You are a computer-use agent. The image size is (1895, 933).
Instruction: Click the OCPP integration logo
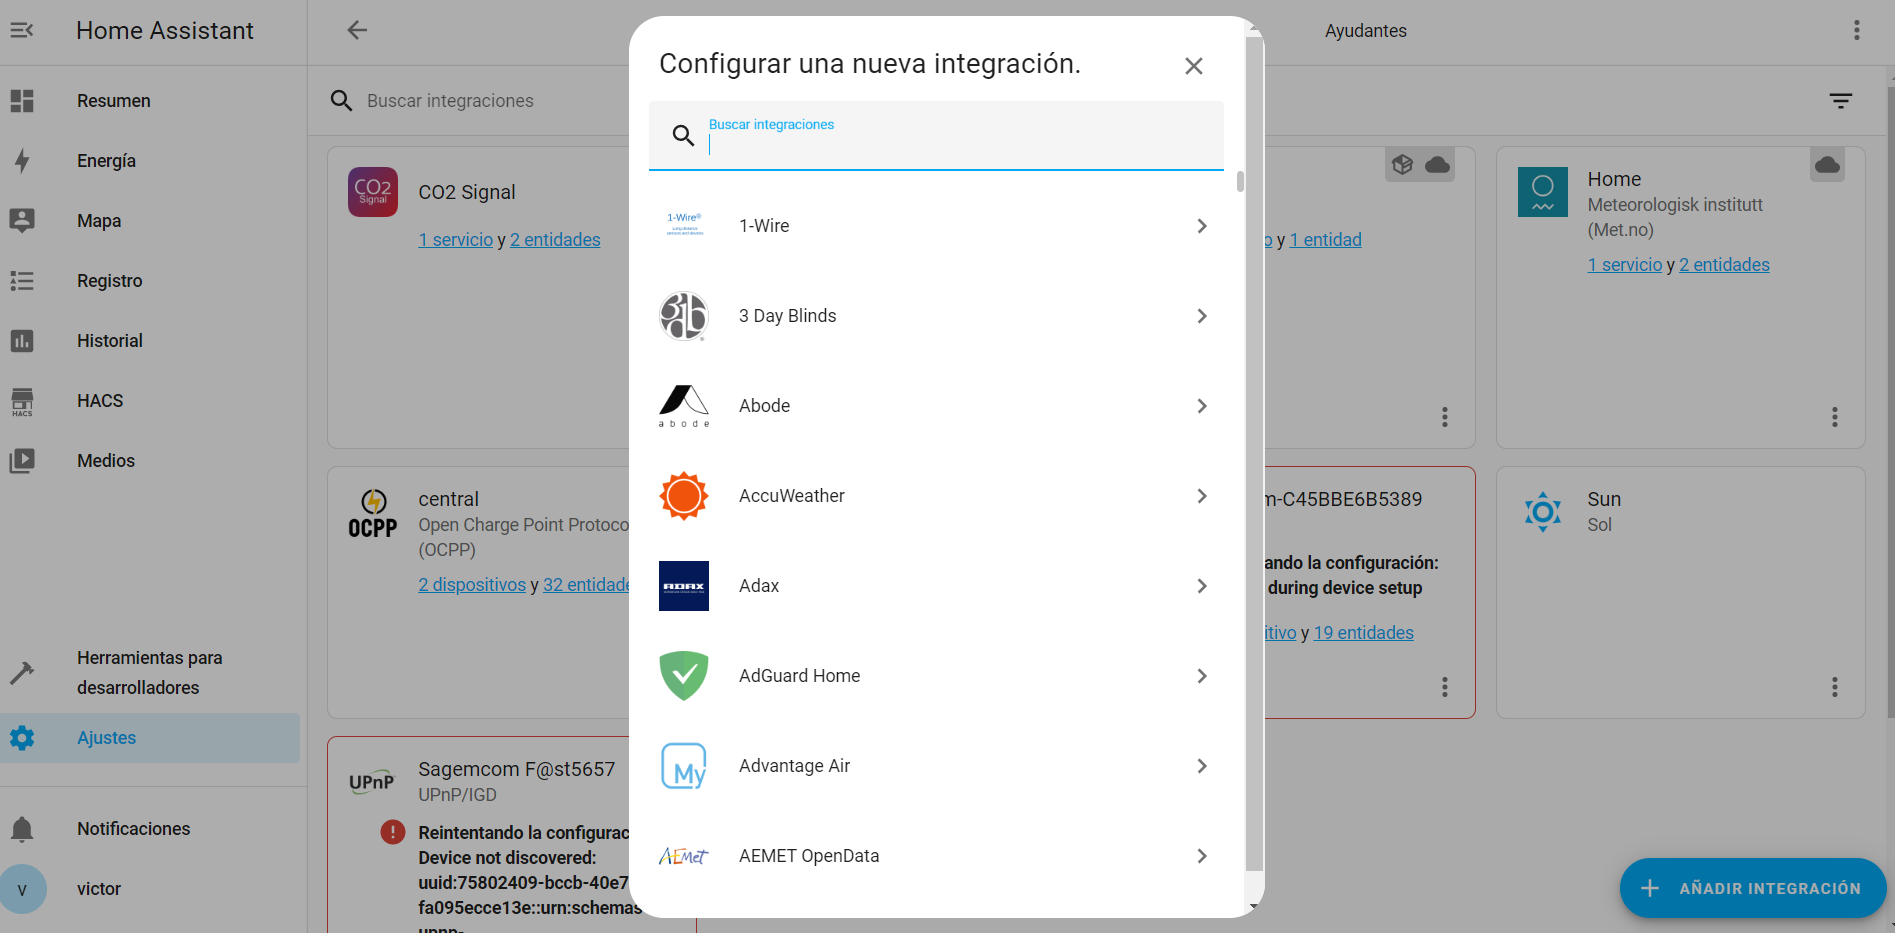pos(373,514)
